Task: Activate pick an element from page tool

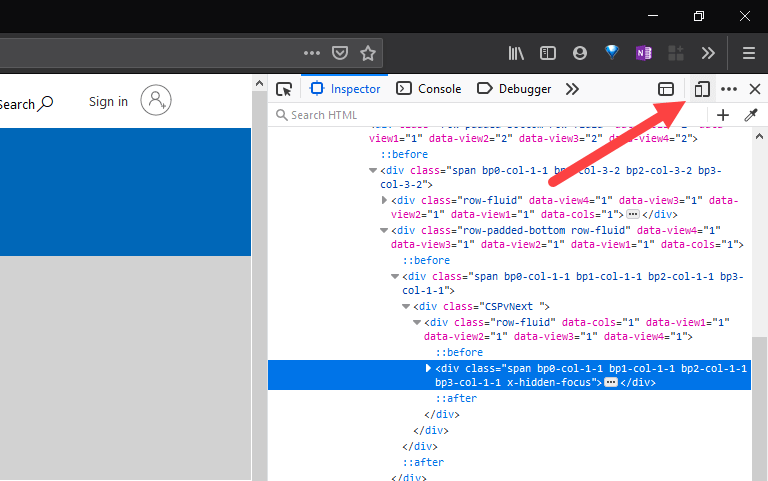Action: tap(284, 89)
